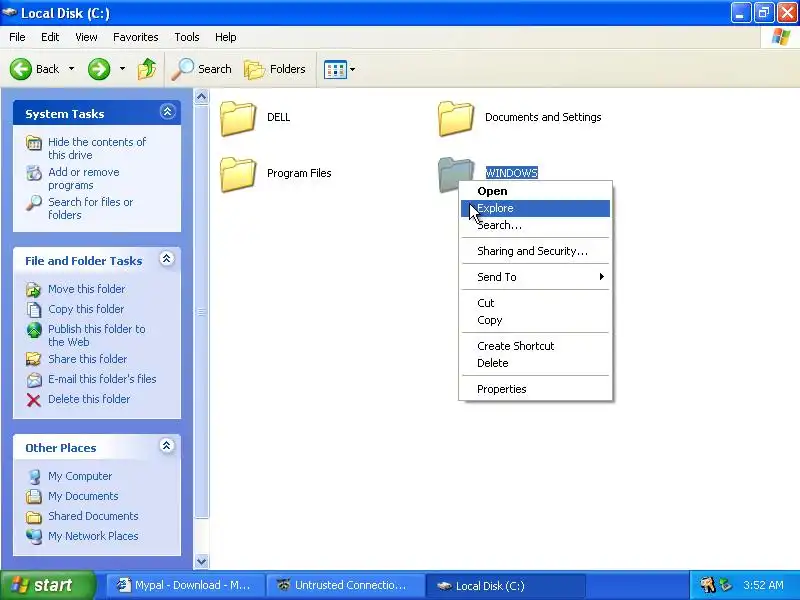Image resolution: width=800 pixels, height=600 pixels.
Task: Click the Program Files folder name
Action: (x=299, y=173)
